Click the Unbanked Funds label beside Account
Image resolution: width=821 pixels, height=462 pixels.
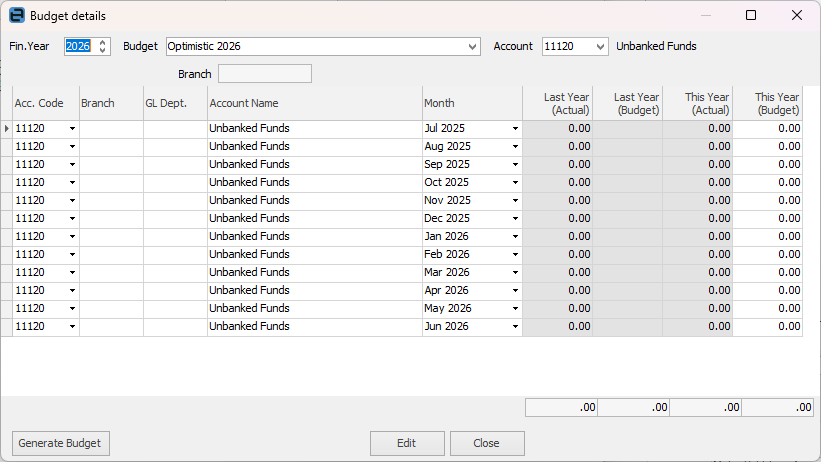coord(656,46)
